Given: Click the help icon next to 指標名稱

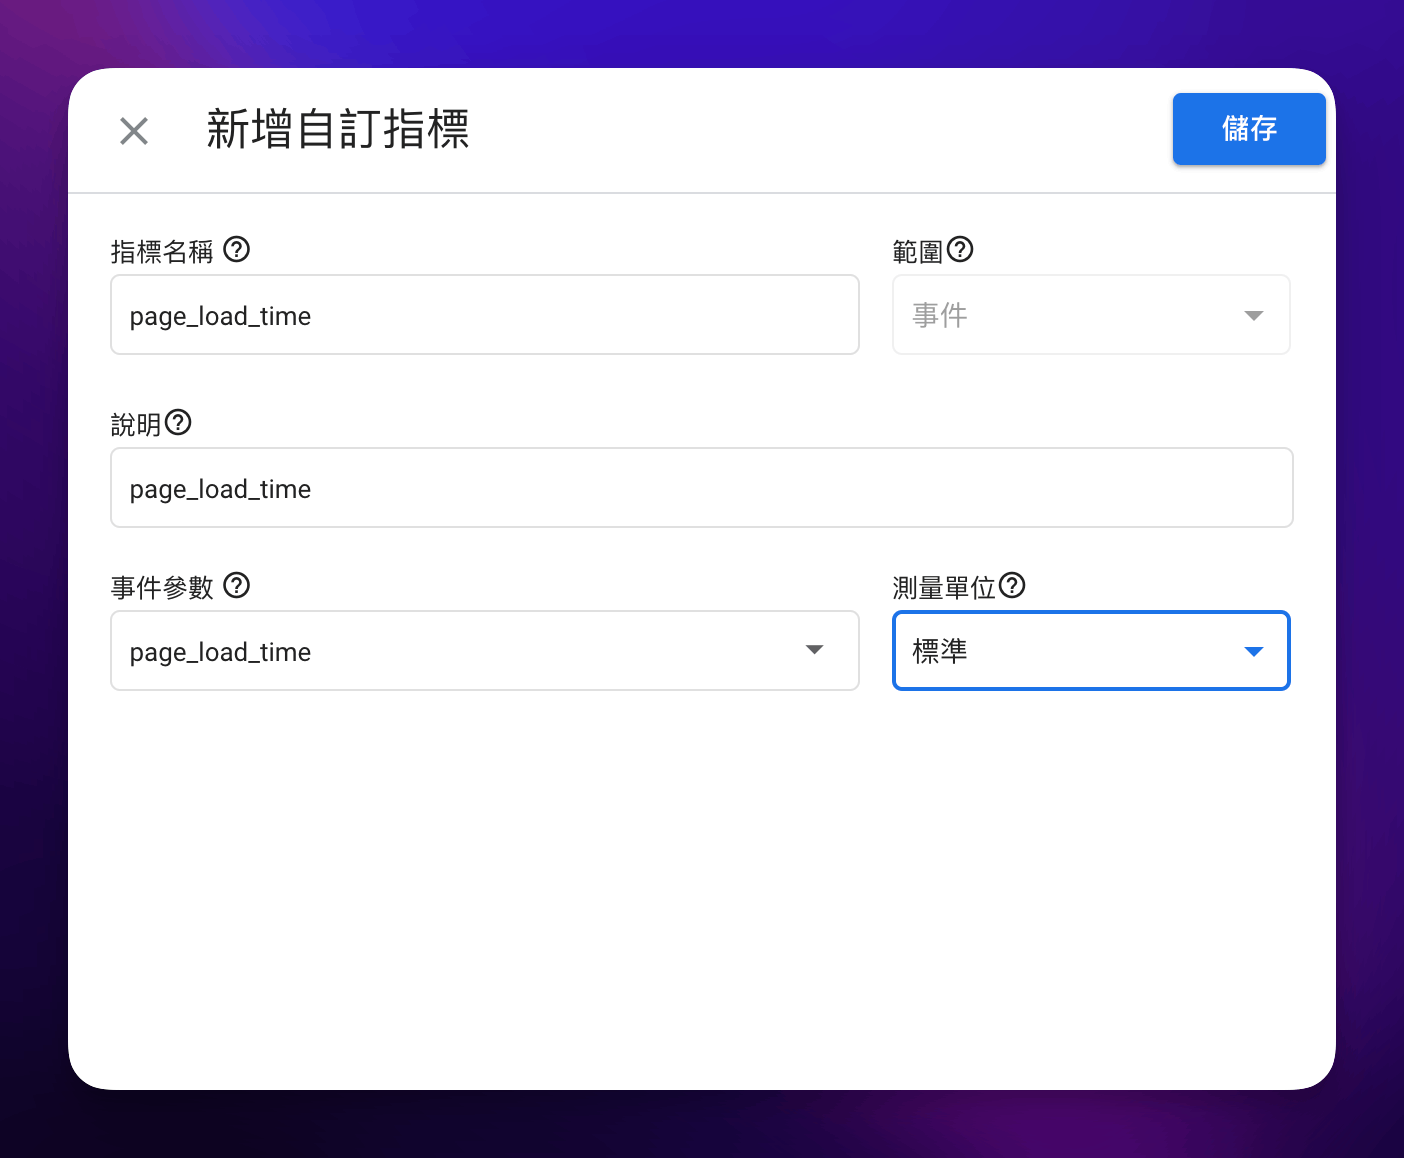Looking at the screenshot, I should (x=236, y=250).
